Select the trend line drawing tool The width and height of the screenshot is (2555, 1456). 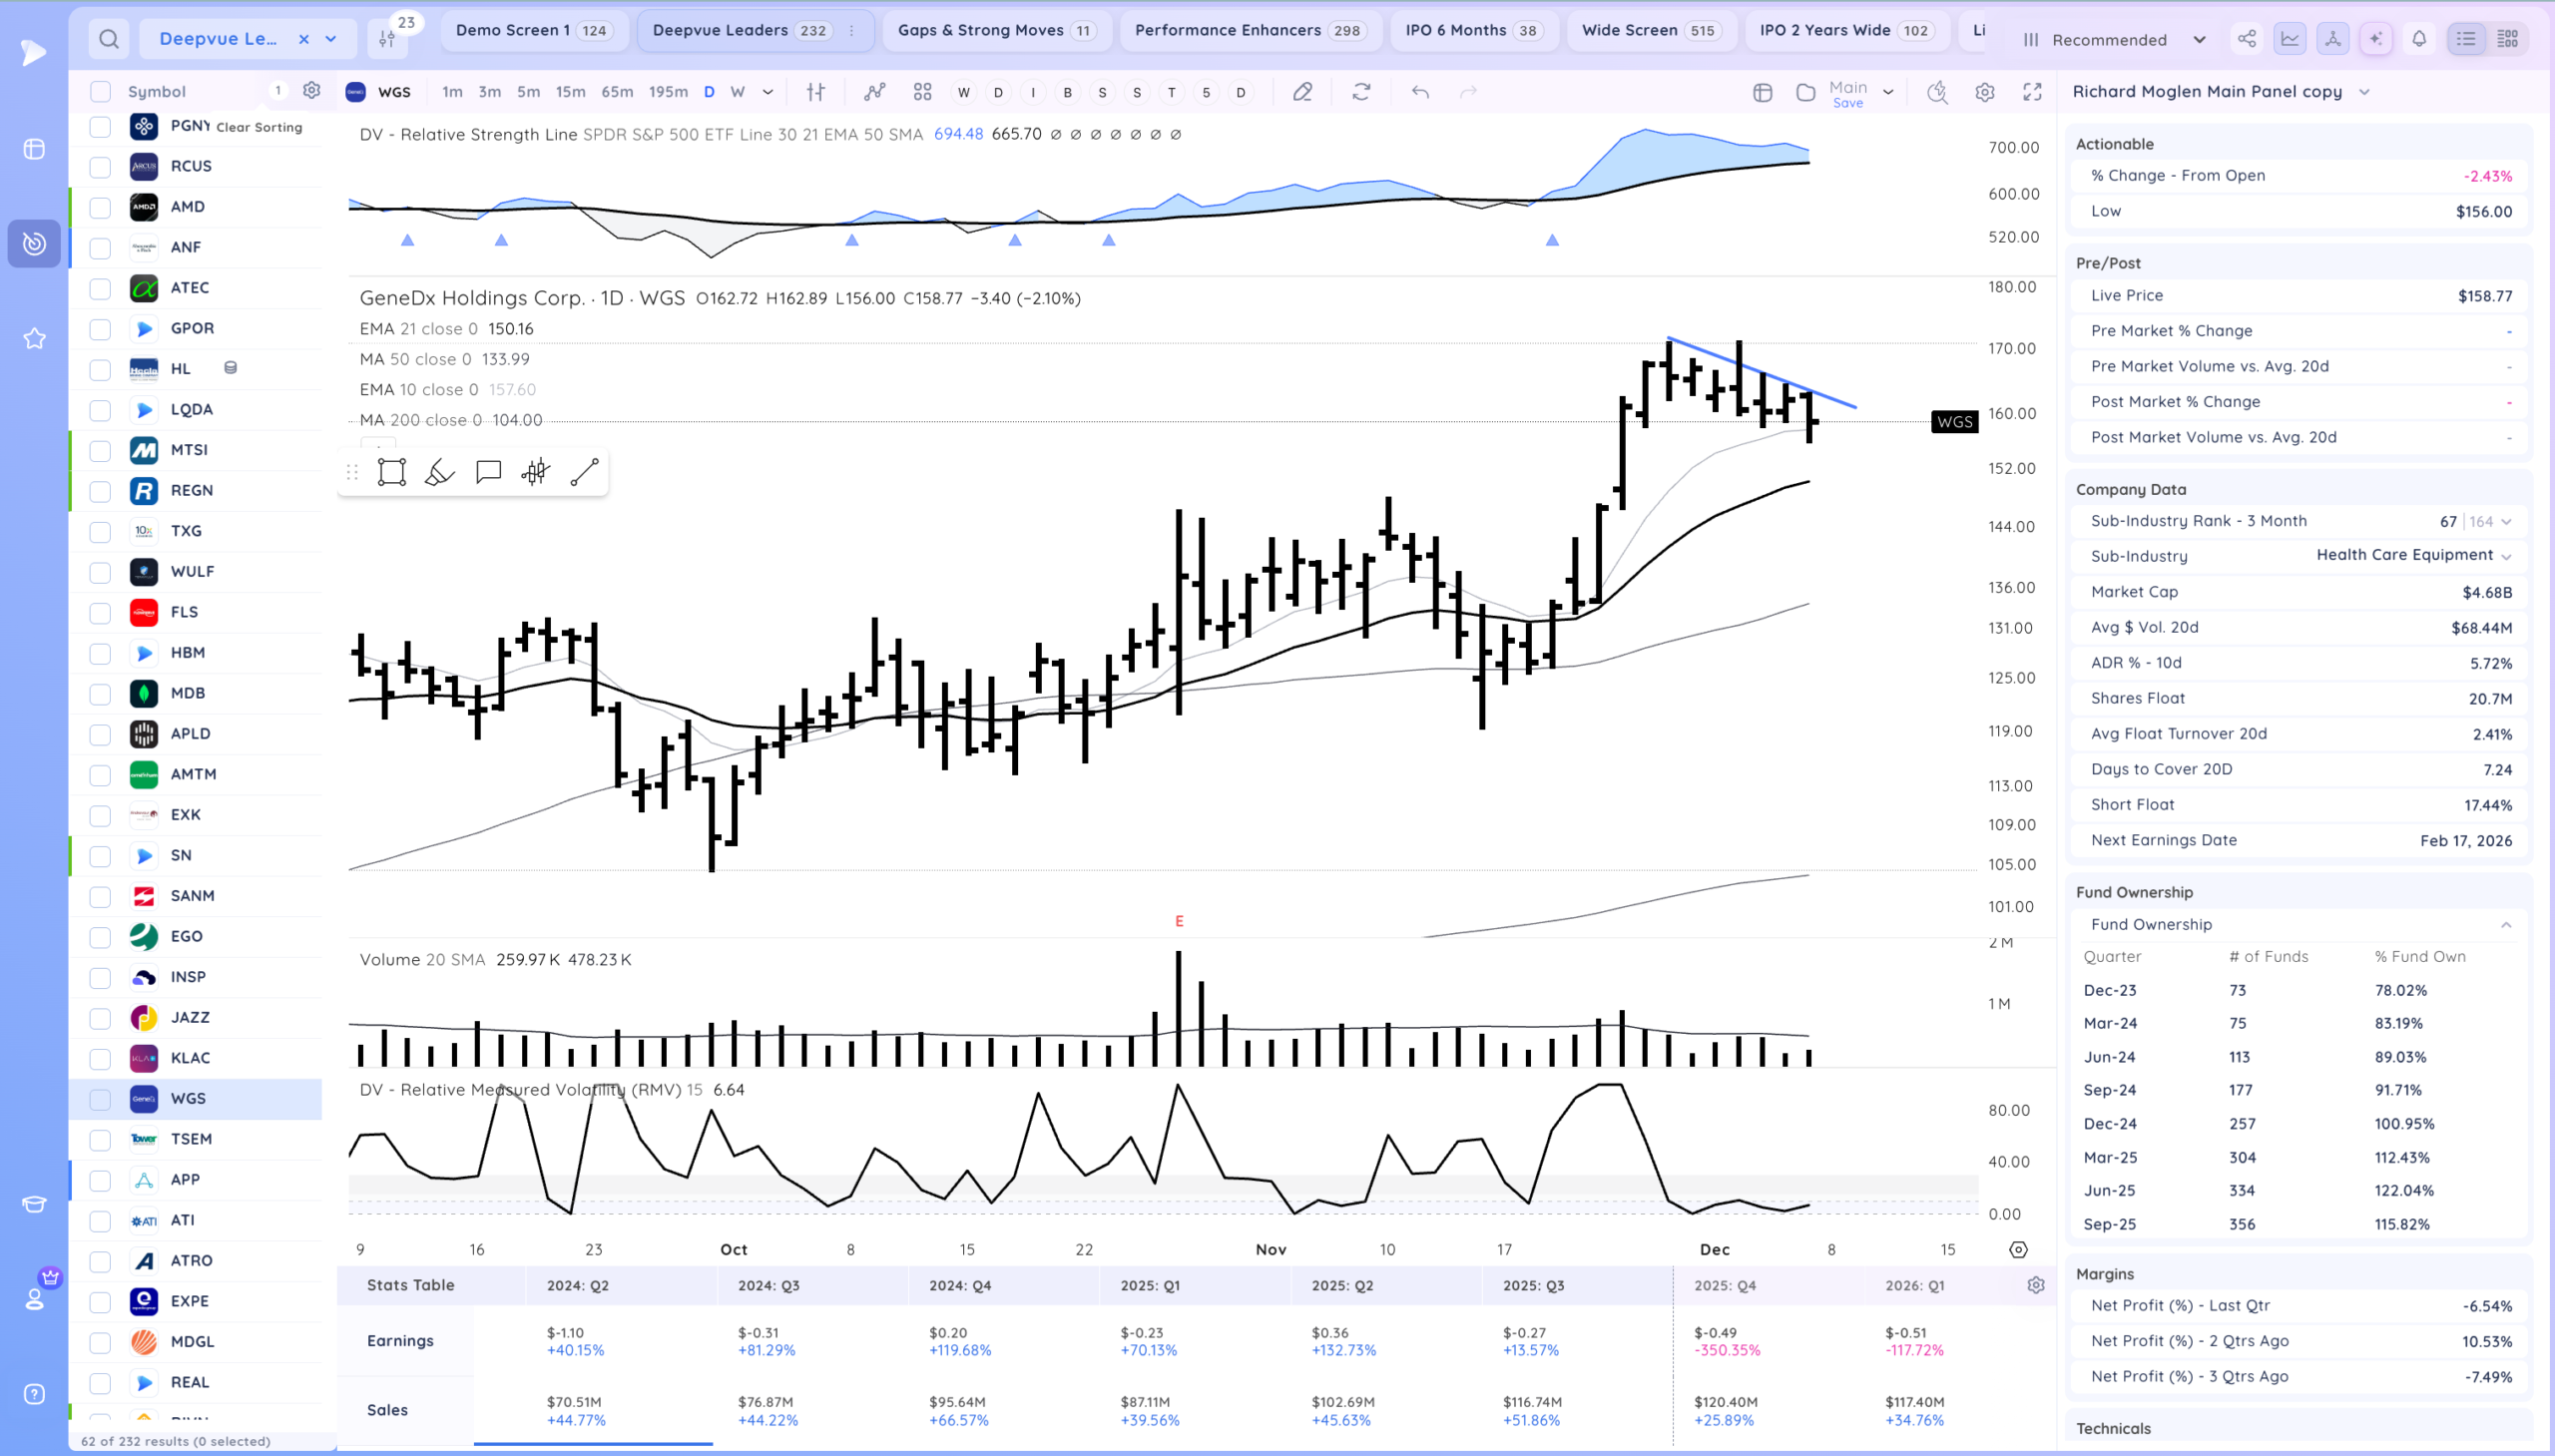(x=584, y=472)
